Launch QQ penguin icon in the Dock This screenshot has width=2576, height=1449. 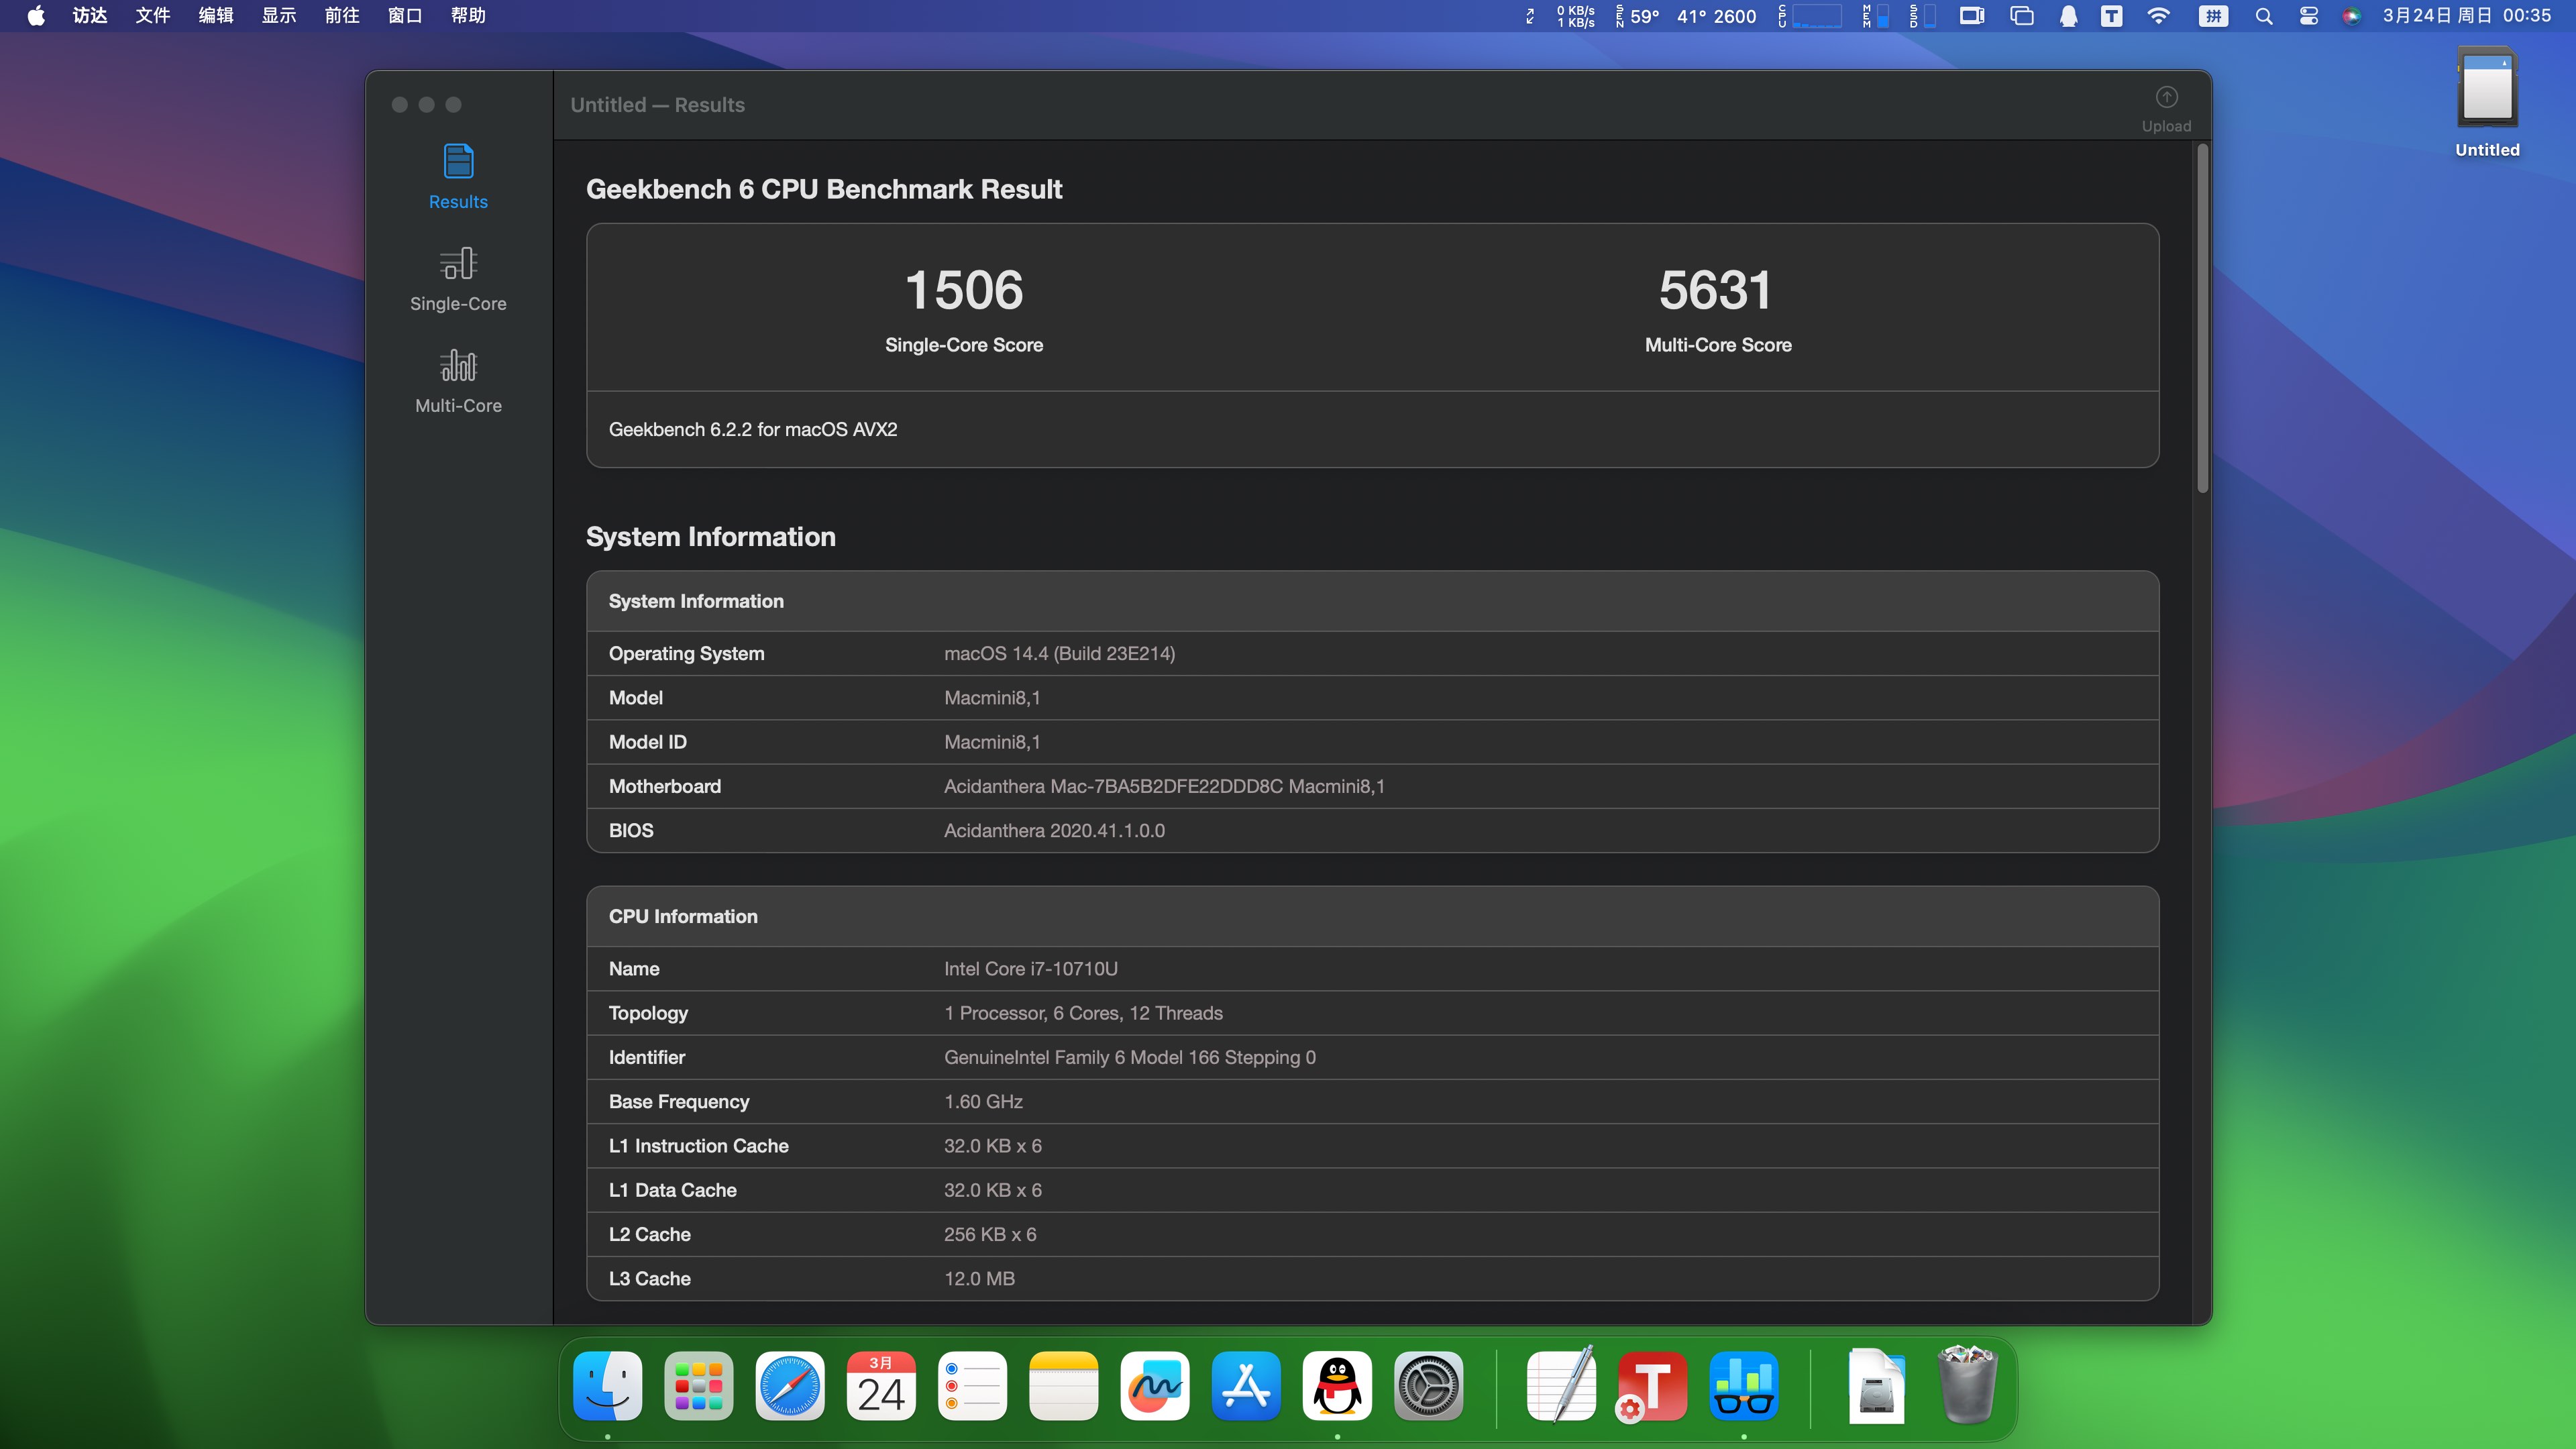(x=1337, y=1386)
